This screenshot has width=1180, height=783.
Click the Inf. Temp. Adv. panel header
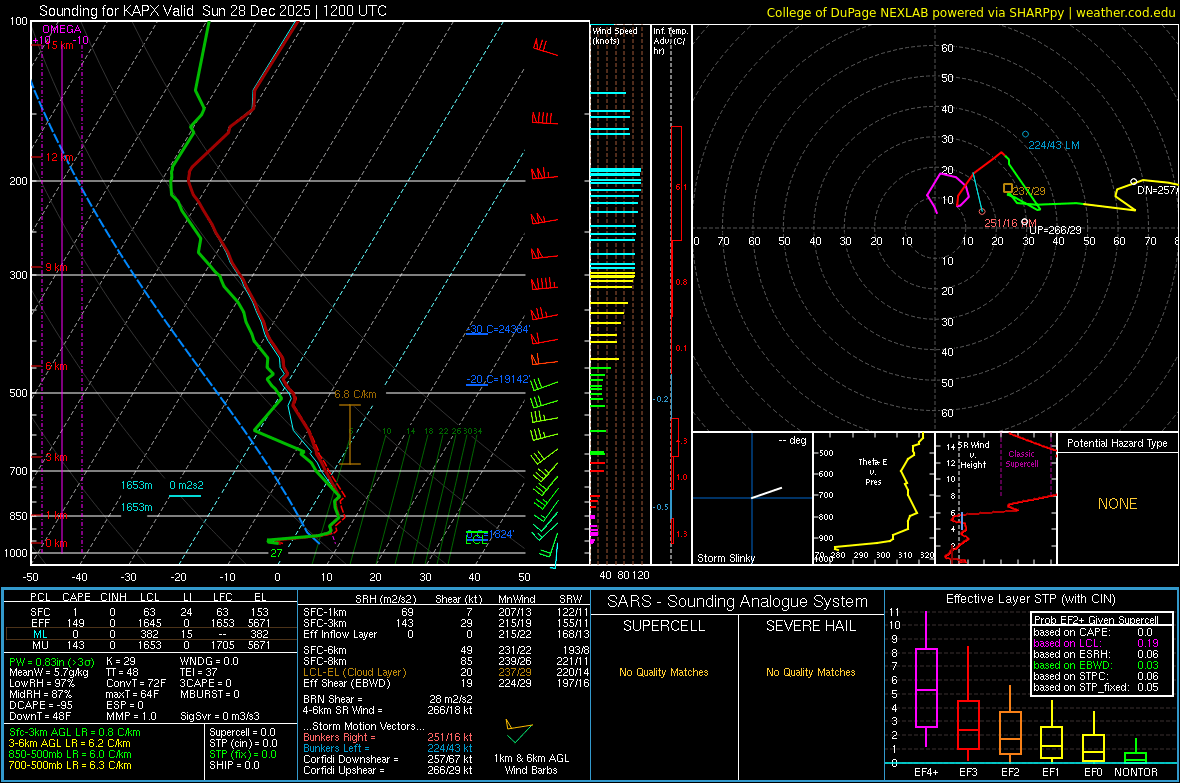[x=670, y=41]
